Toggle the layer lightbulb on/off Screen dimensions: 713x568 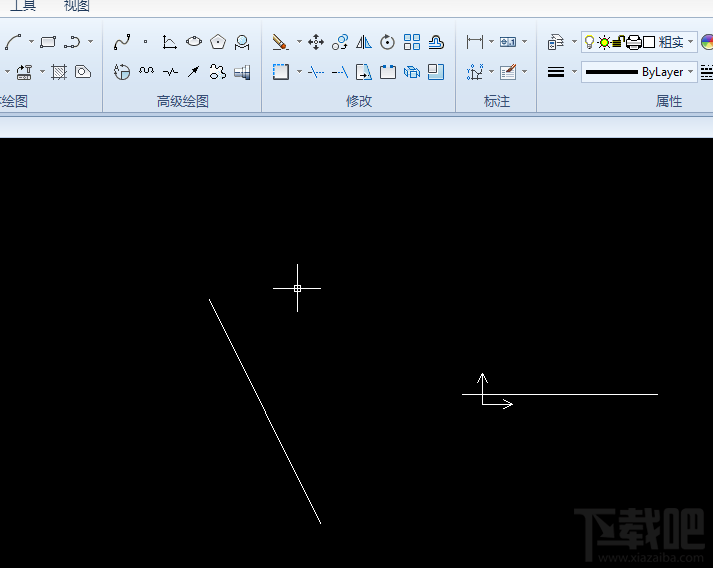click(589, 42)
